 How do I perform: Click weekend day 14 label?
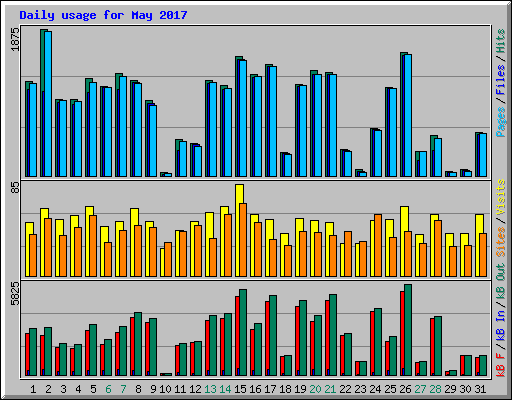point(225,389)
